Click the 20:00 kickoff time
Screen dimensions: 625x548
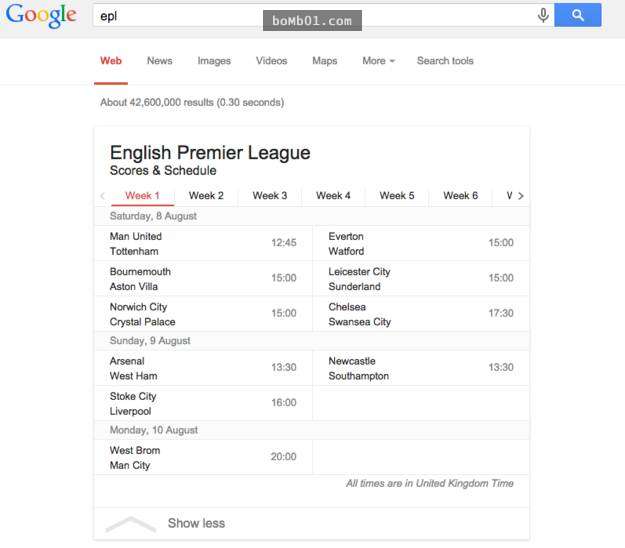point(283,457)
